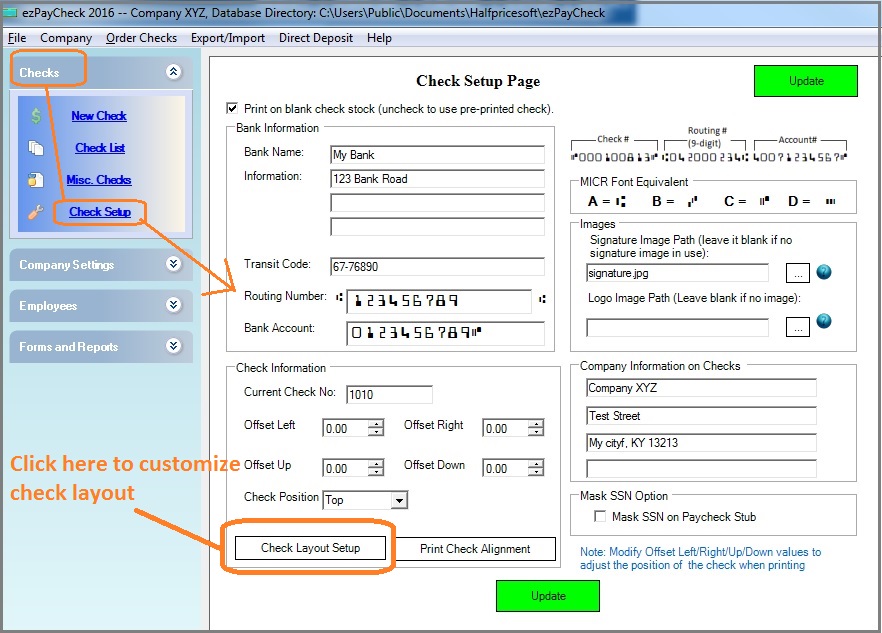
Task: Click the Offset Left stepper control
Action: (376, 428)
